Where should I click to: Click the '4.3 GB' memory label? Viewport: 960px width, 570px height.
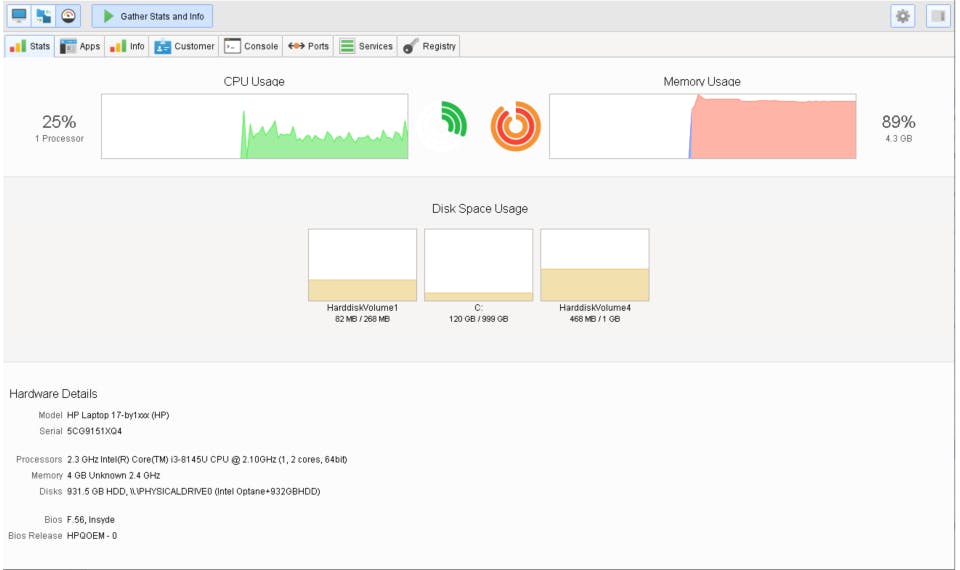(898, 138)
